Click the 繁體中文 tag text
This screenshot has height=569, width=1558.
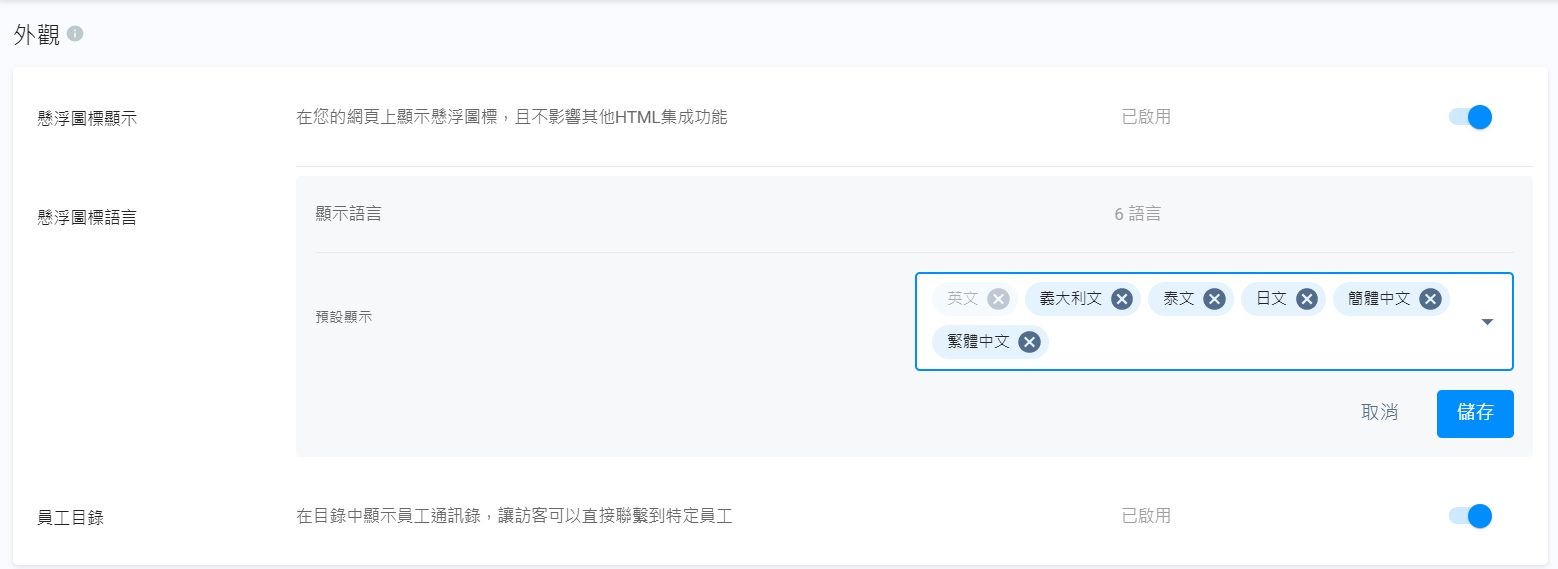point(978,342)
